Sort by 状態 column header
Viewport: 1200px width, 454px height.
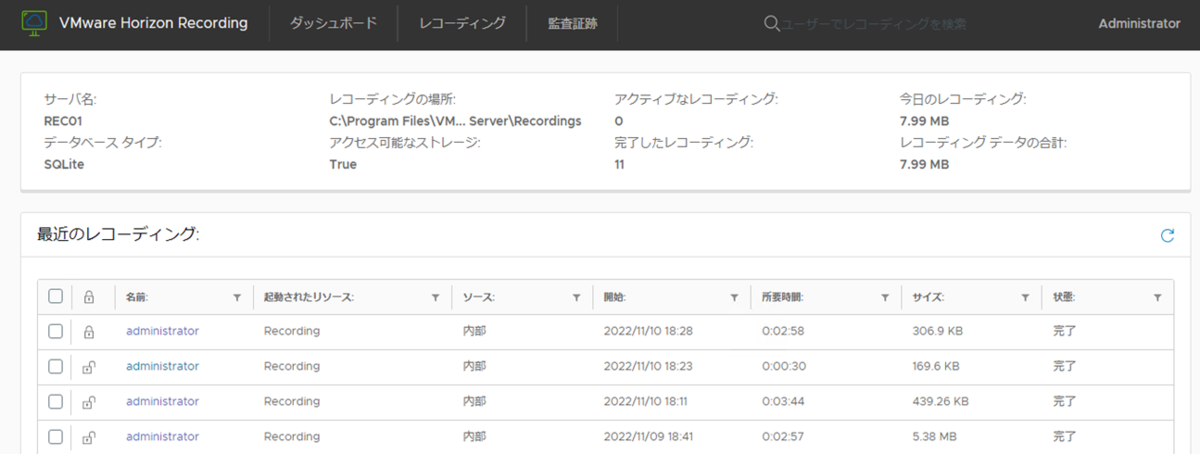point(1064,297)
